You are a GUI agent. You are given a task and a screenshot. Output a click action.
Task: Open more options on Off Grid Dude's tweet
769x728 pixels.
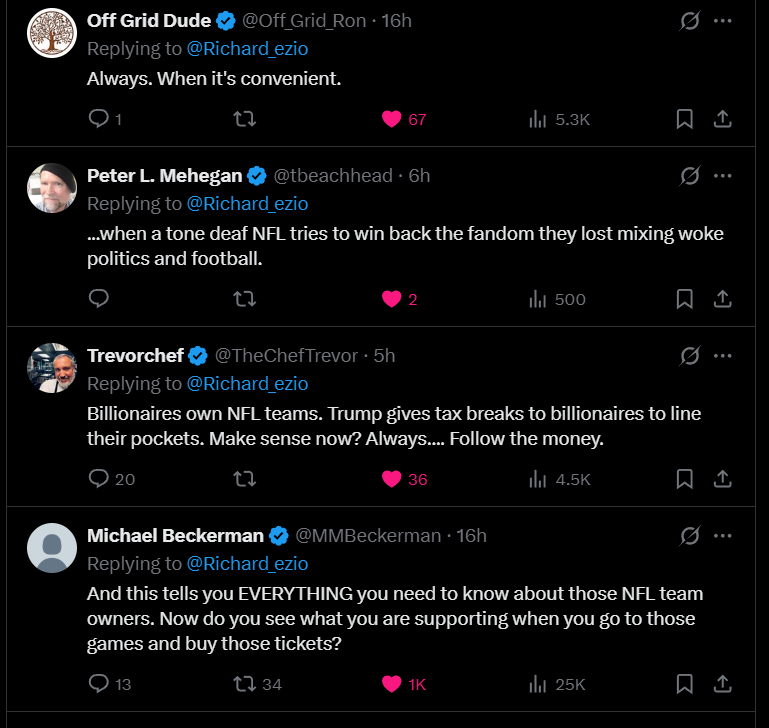723,20
